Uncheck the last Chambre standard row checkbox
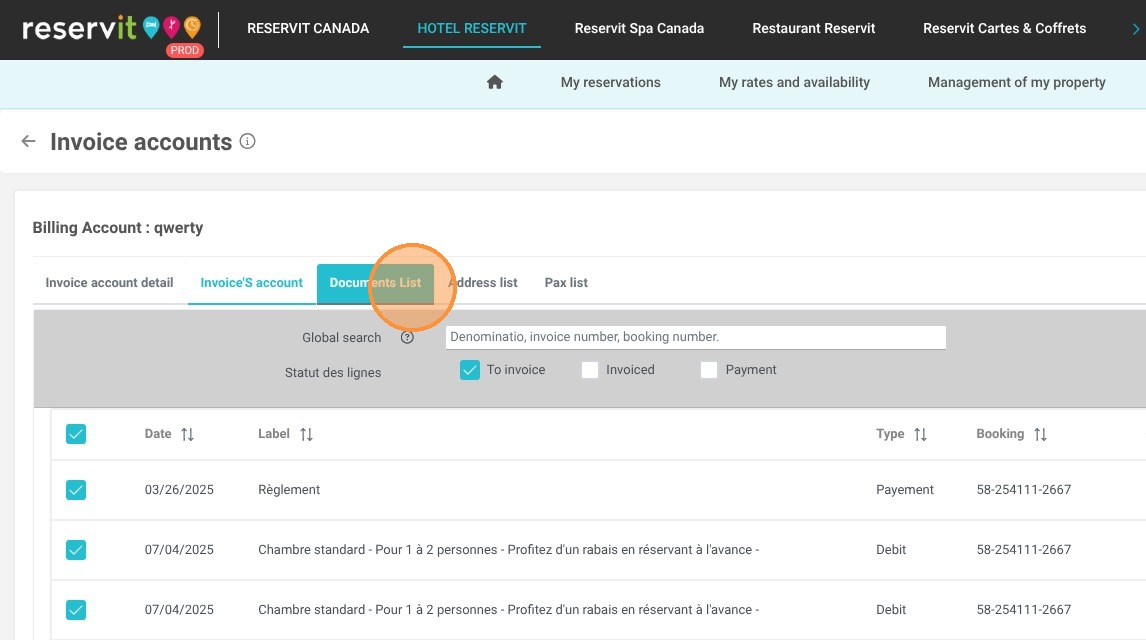 76,609
